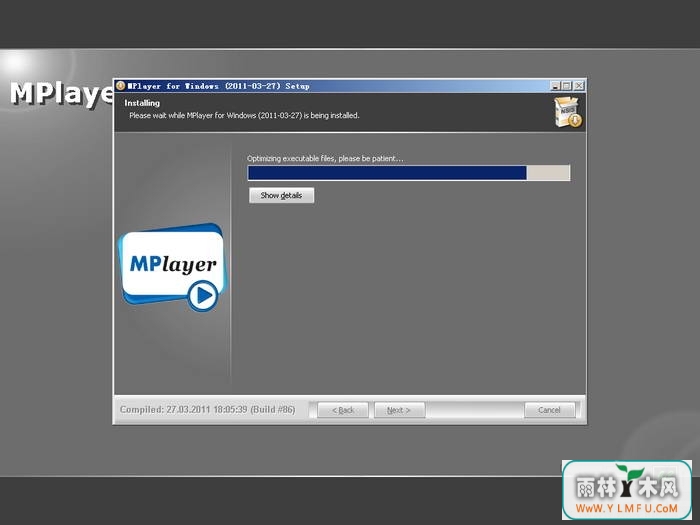Click the Show details button
Viewport: 700px width, 525px height.
tap(281, 195)
